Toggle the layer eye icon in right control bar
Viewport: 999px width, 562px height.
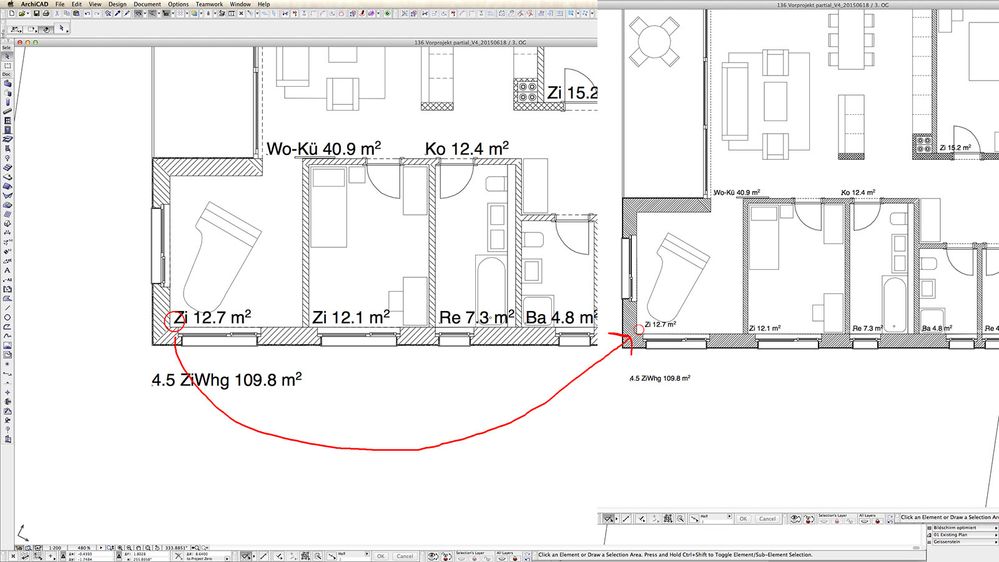(x=795, y=519)
